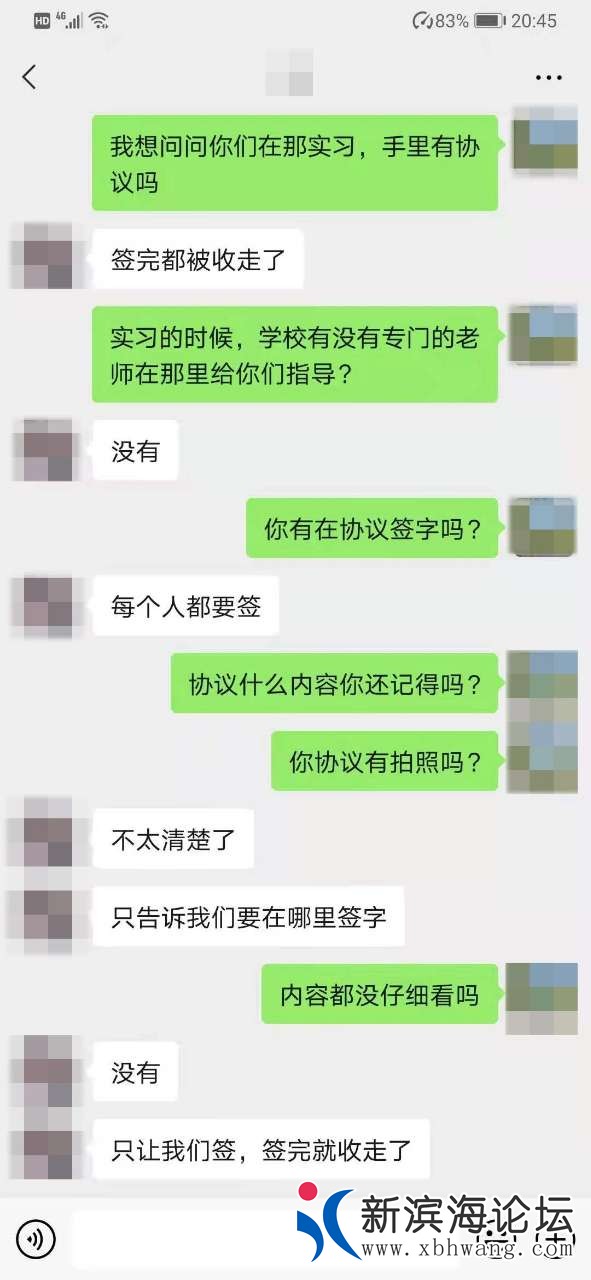Select the message '不太清楚了'
The height and width of the screenshot is (1280, 591).
pyautogui.click(x=173, y=838)
